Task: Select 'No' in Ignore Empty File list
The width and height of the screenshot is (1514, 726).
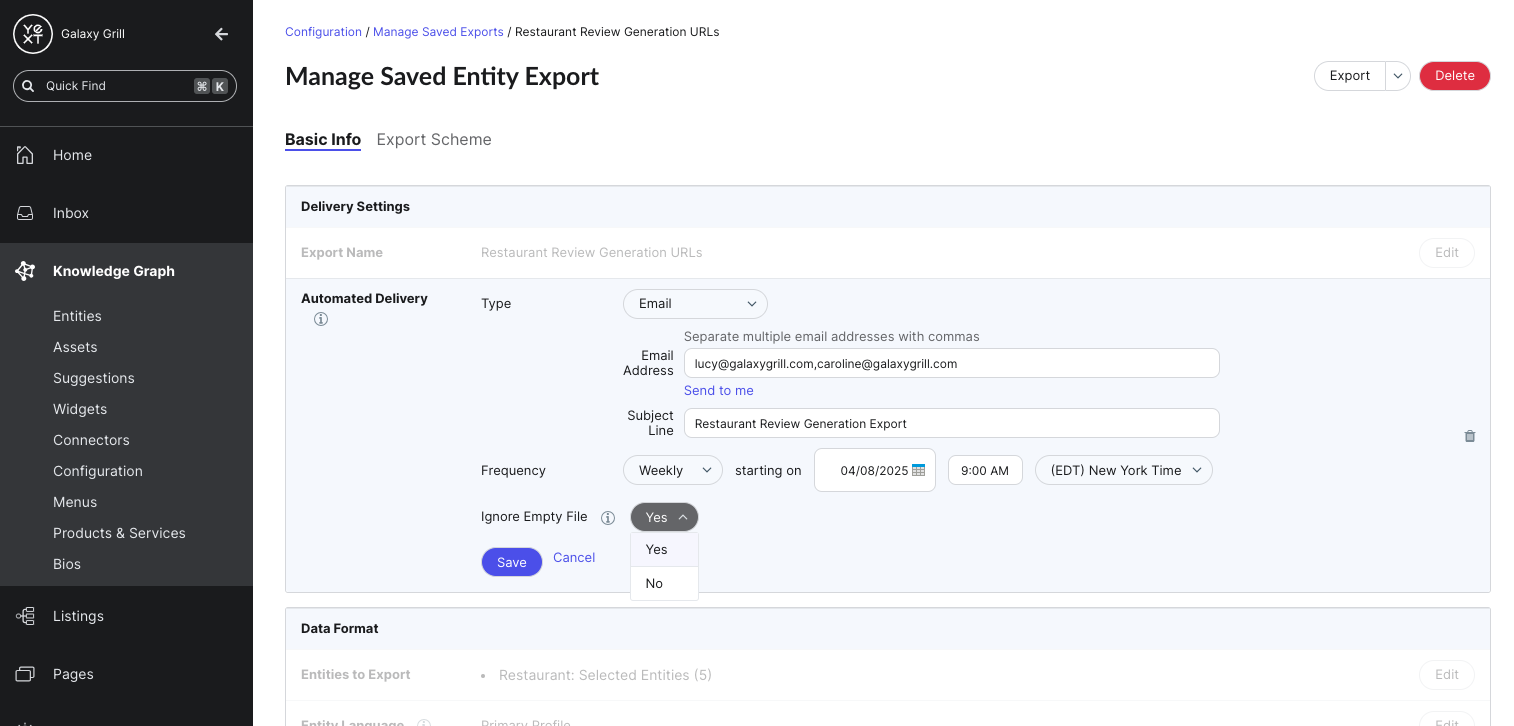Action: (x=655, y=583)
